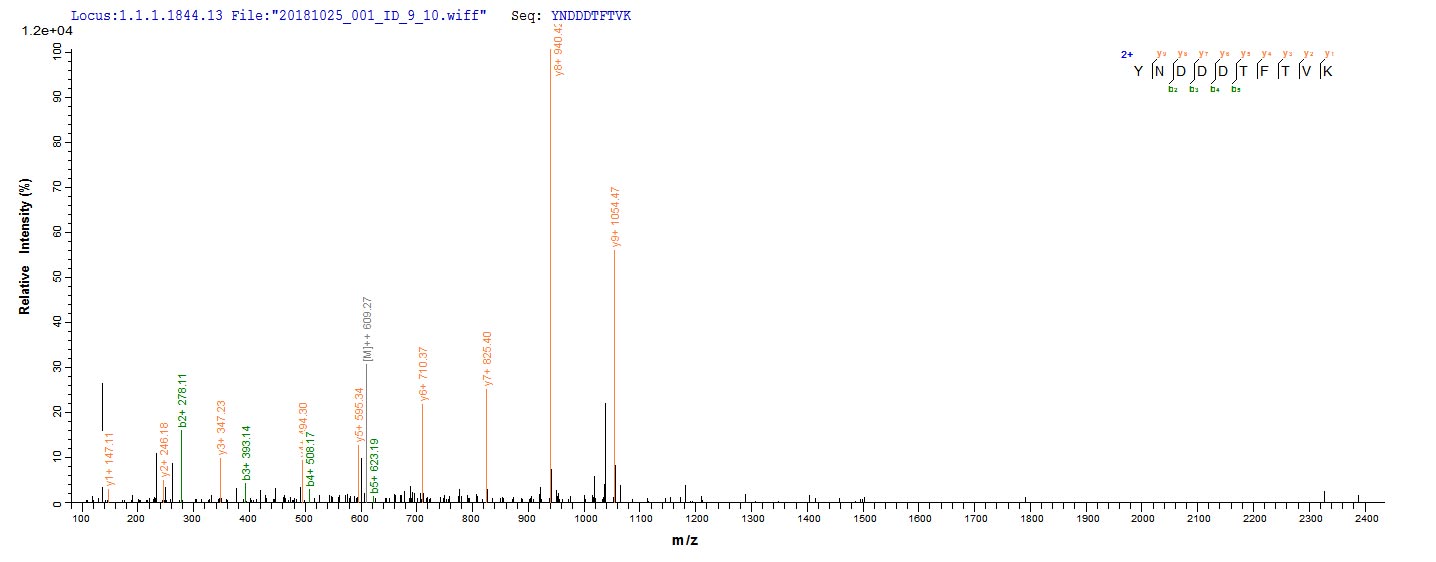Select the y7+ 825.40 fragment label
1436x562 pixels.
coord(488,359)
